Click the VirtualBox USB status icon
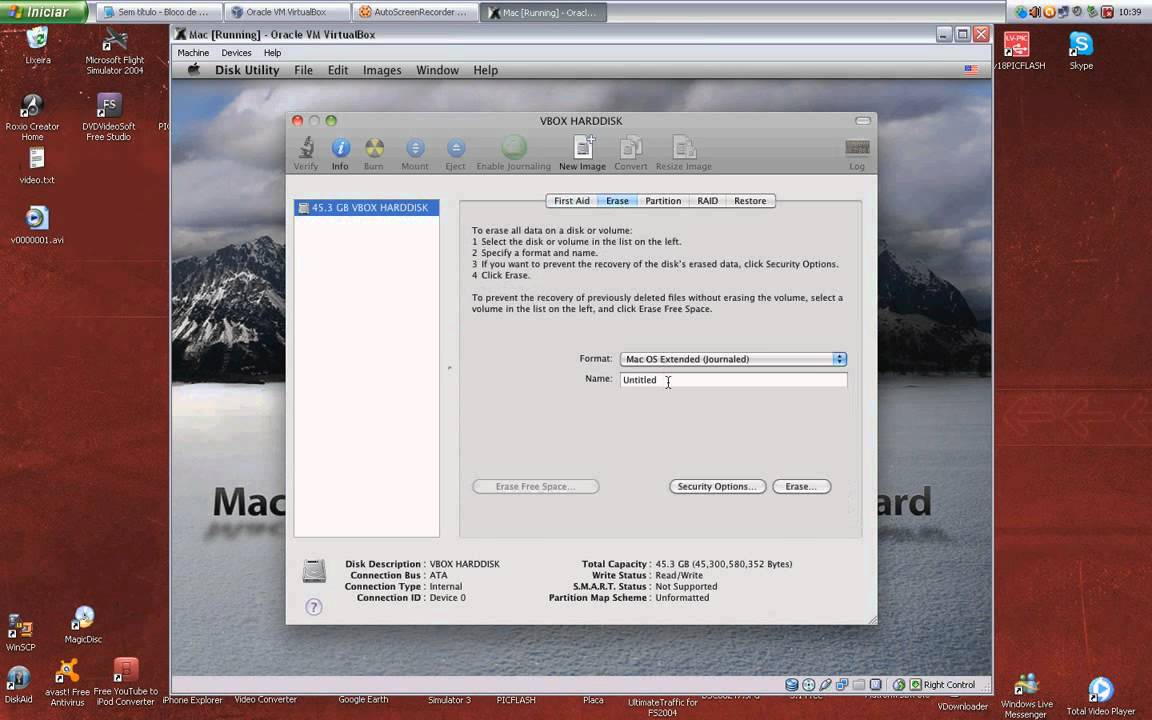This screenshot has width=1152, height=720. click(825, 685)
